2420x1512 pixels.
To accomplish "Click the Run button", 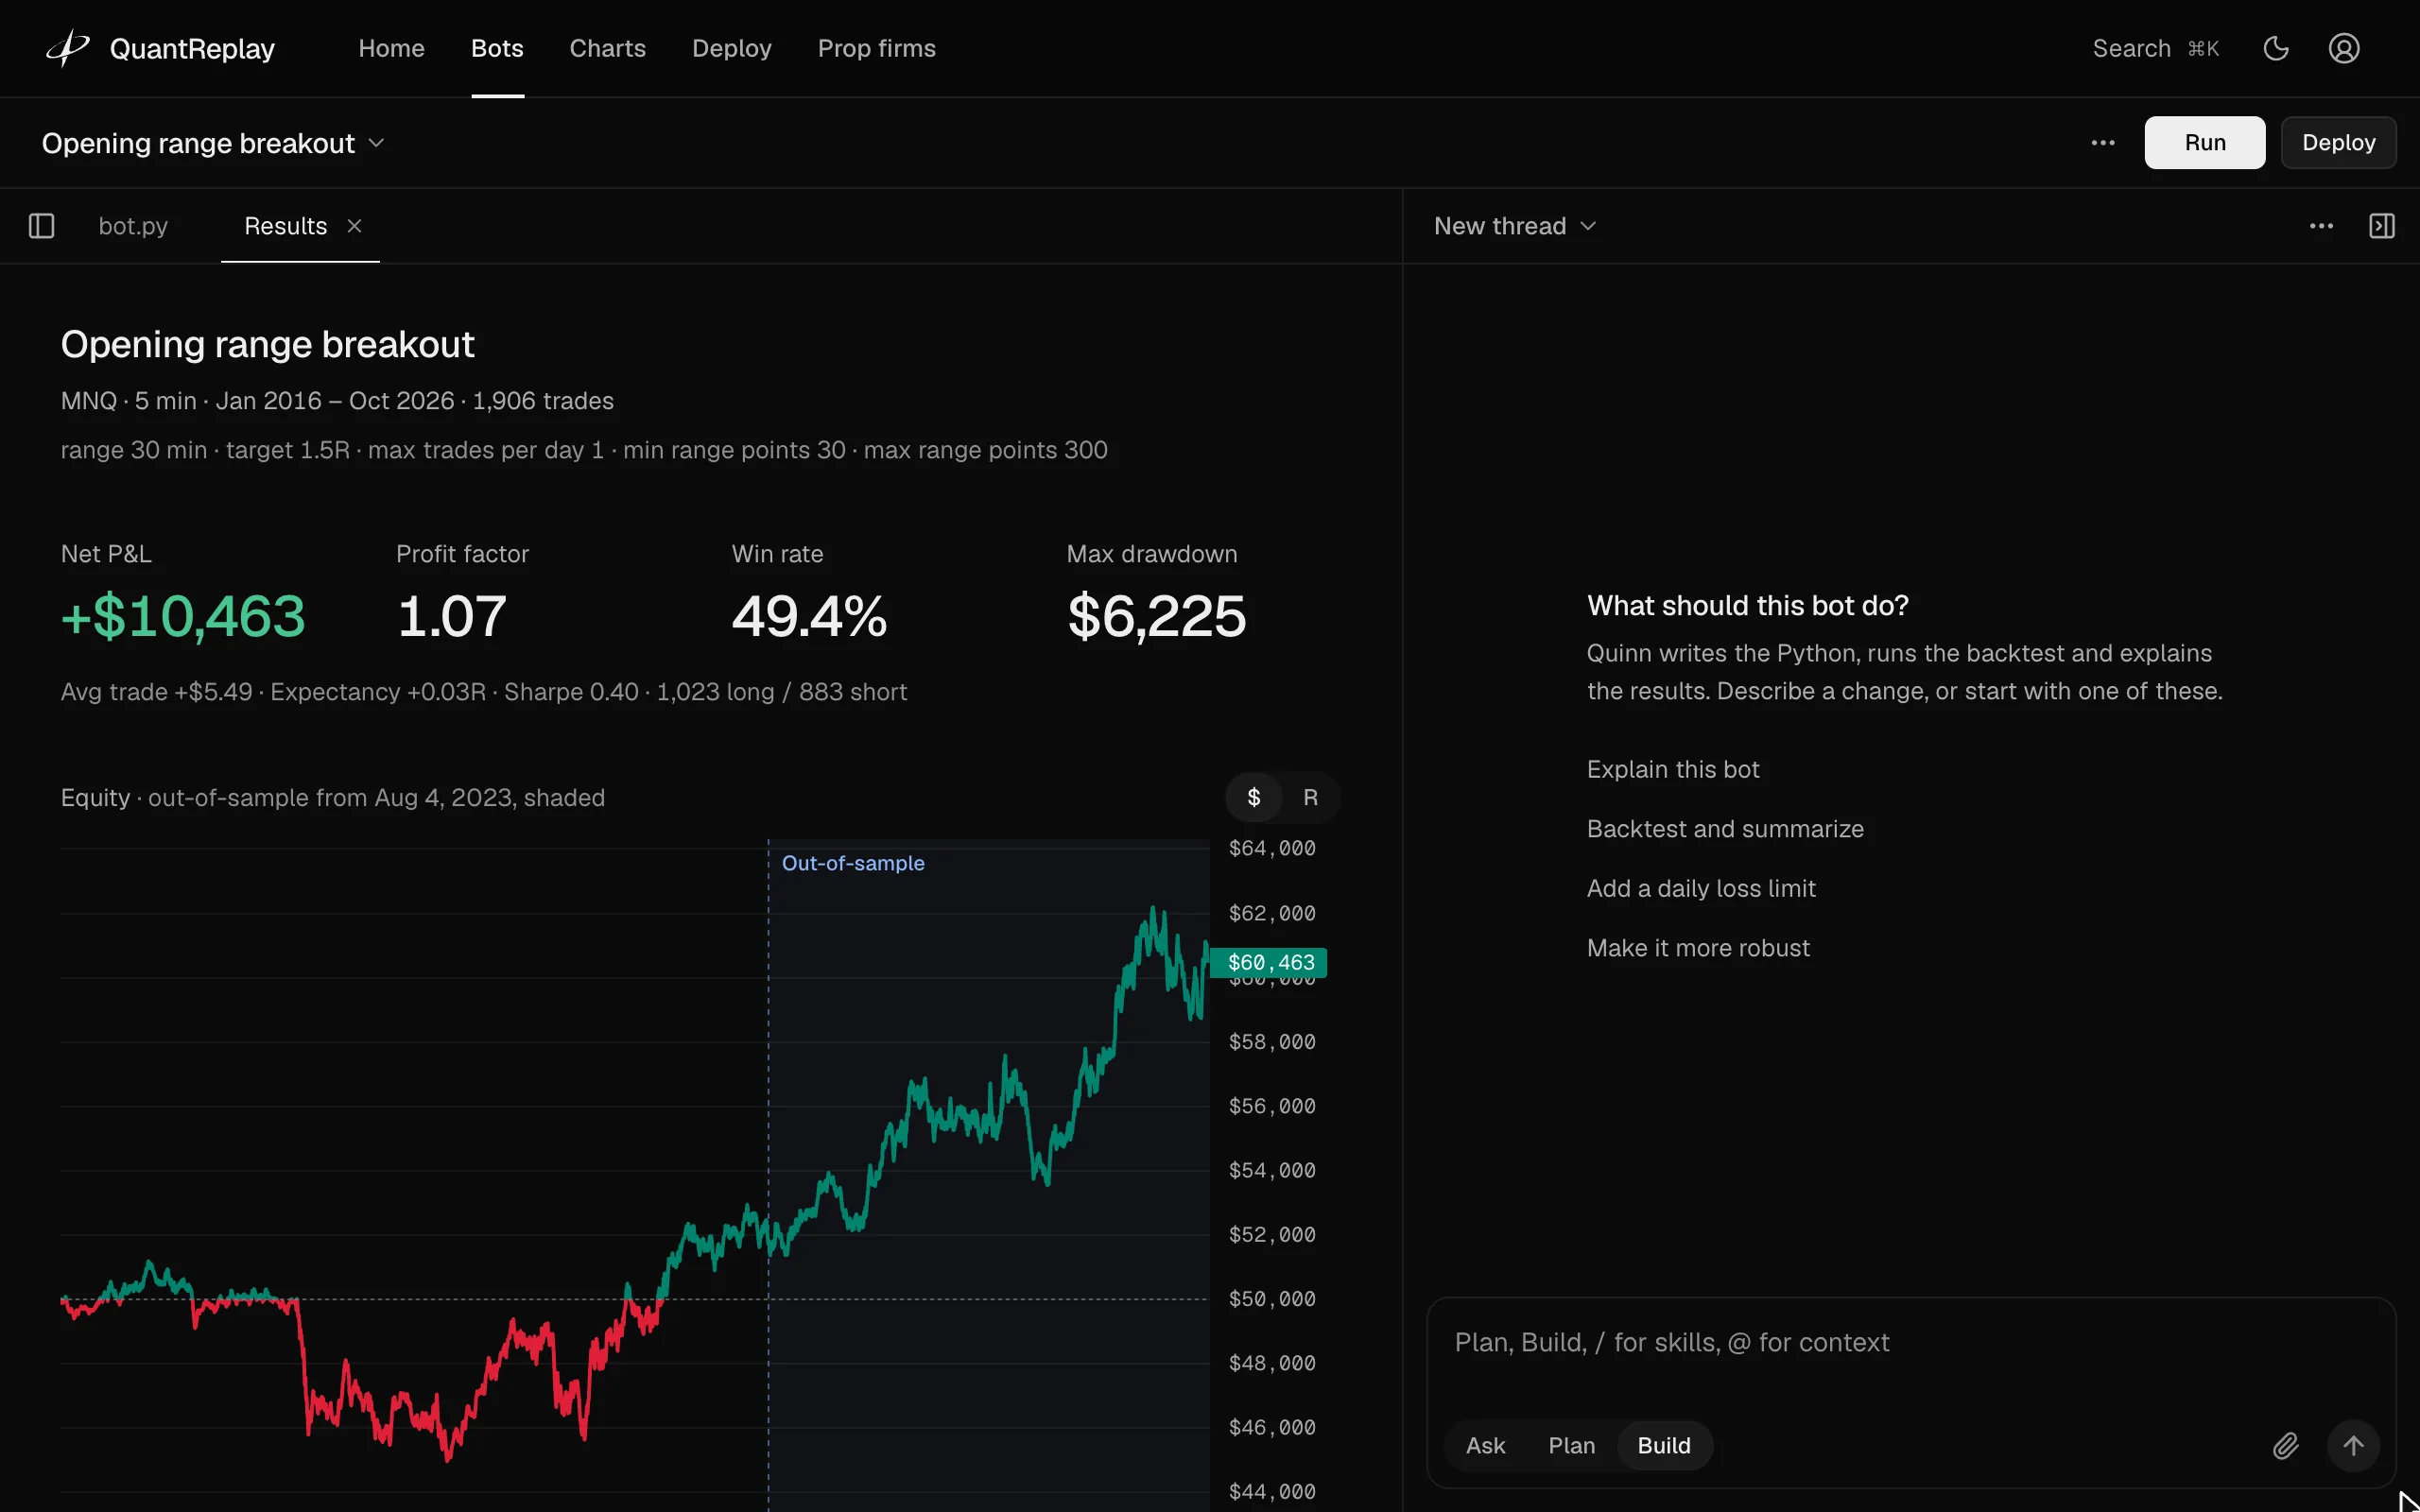I will [2204, 143].
